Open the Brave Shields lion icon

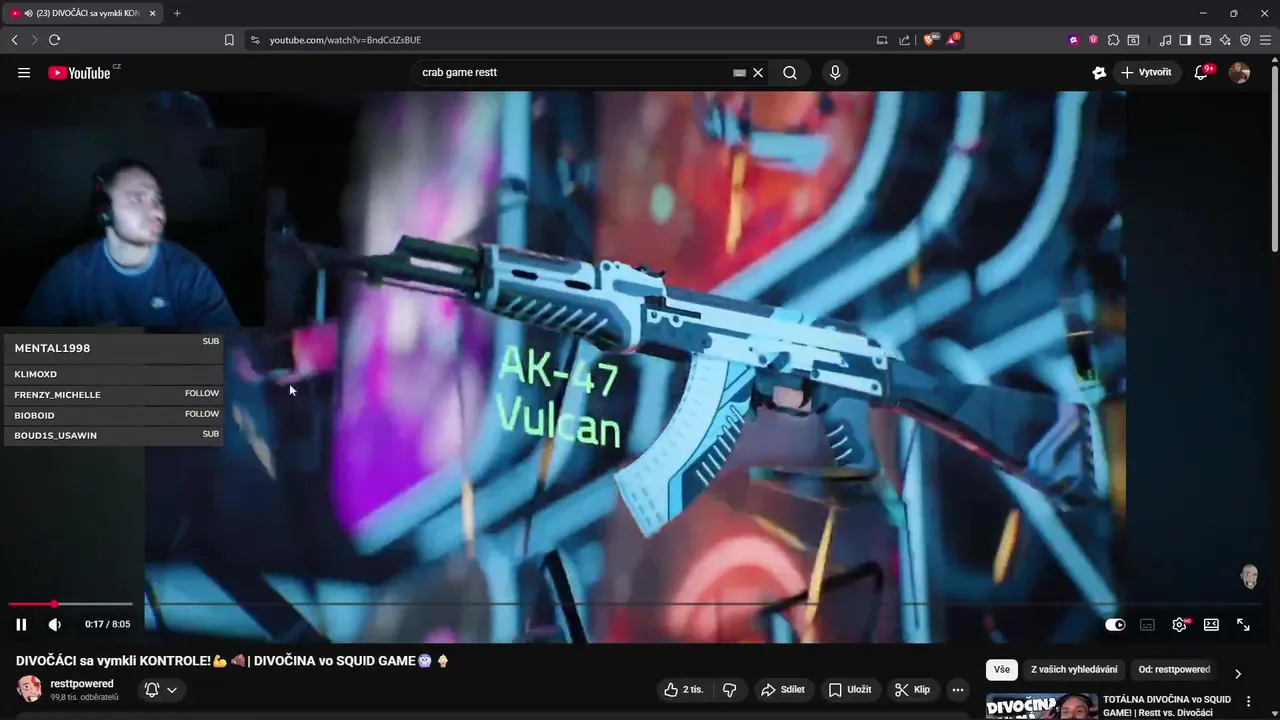(931, 40)
